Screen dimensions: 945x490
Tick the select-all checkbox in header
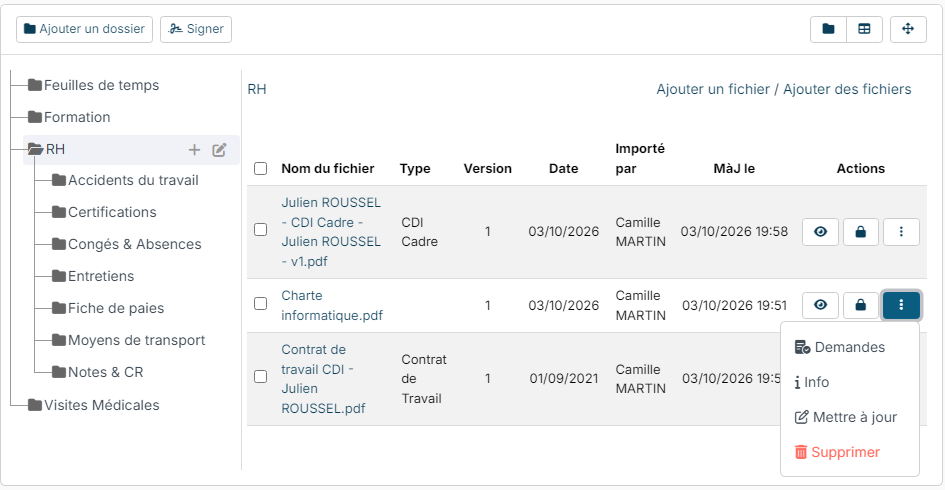(x=260, y=168)
